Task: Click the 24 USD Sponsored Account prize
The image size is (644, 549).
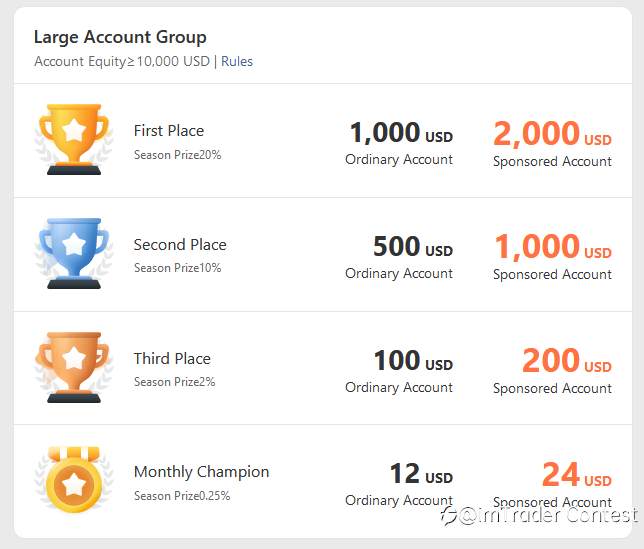Action: [x=552, y=485]
